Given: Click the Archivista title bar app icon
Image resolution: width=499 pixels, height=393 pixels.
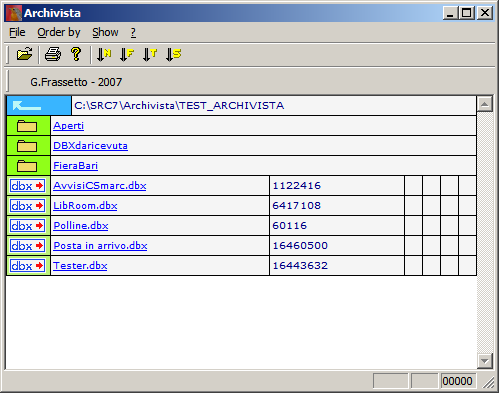Looking at the screenshot, I should point(14,13).
